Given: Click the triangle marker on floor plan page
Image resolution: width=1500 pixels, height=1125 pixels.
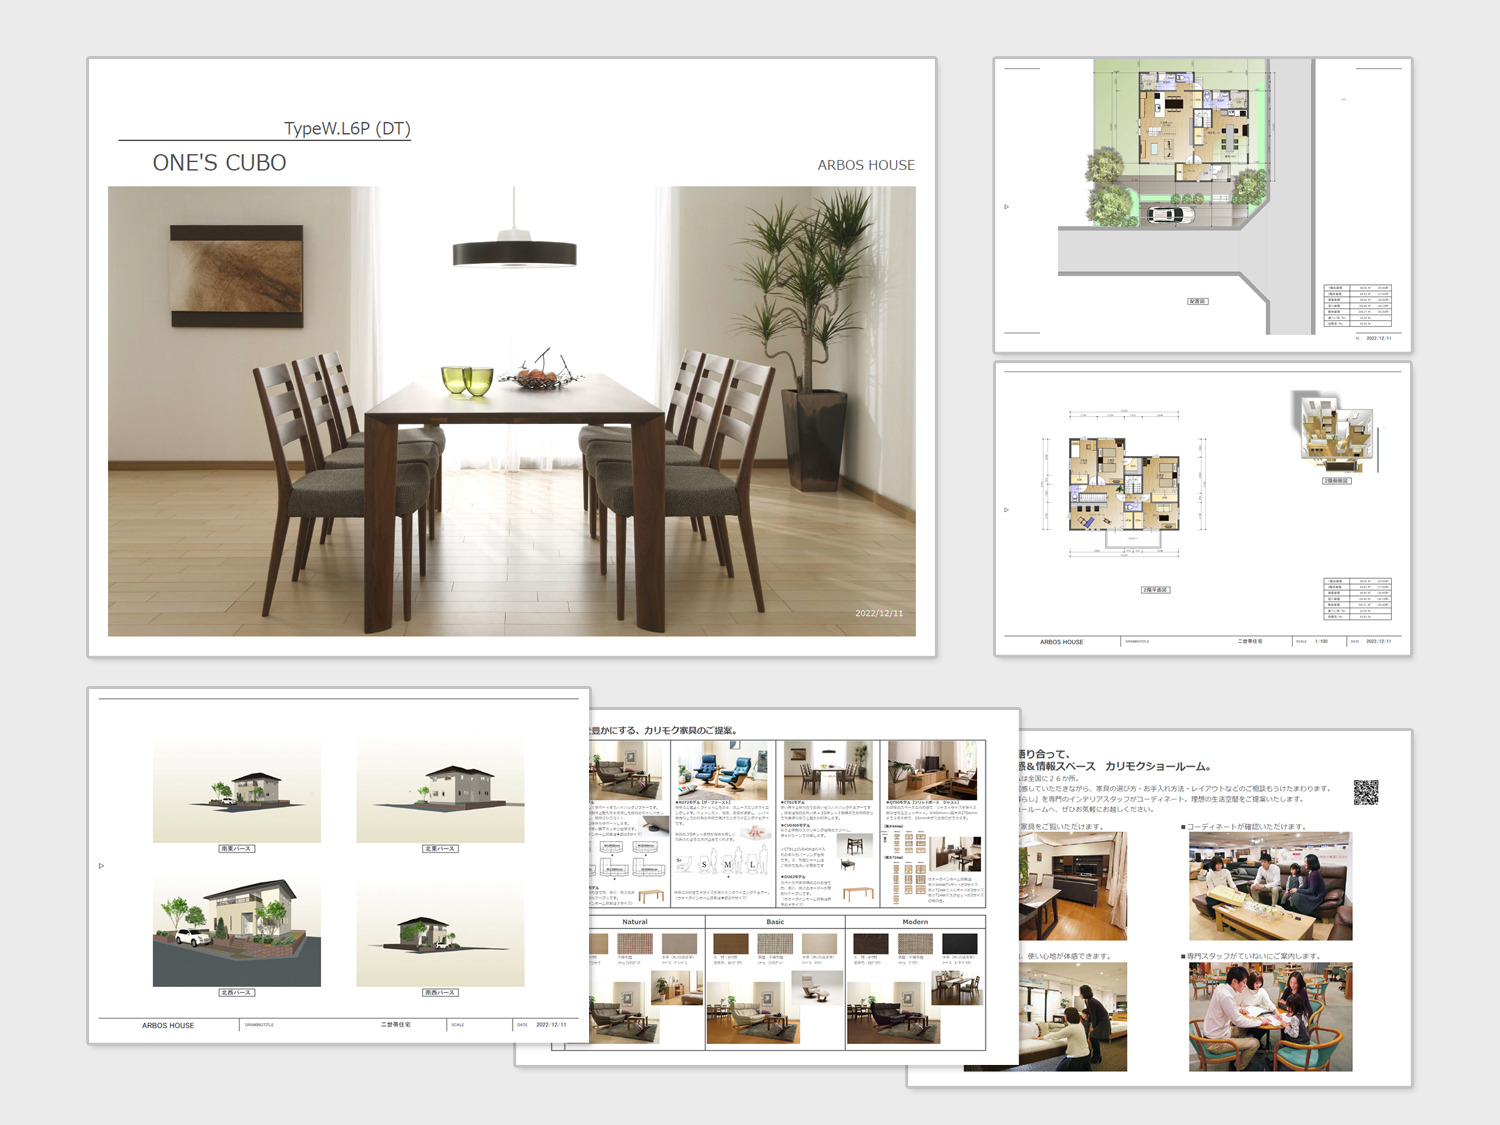Looking at the screenshot, I should point(1007,510).
